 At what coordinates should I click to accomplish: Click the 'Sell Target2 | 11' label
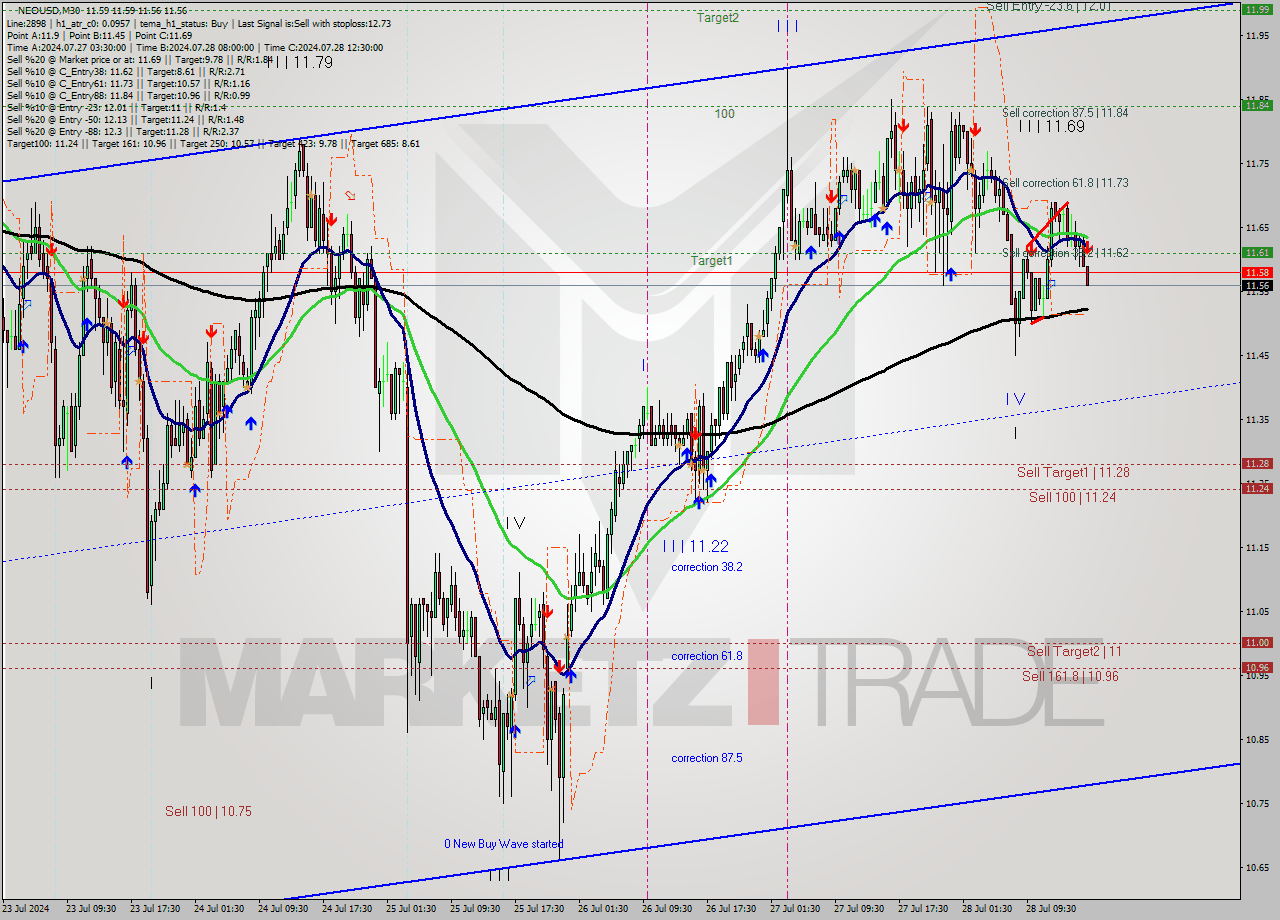1074,651
